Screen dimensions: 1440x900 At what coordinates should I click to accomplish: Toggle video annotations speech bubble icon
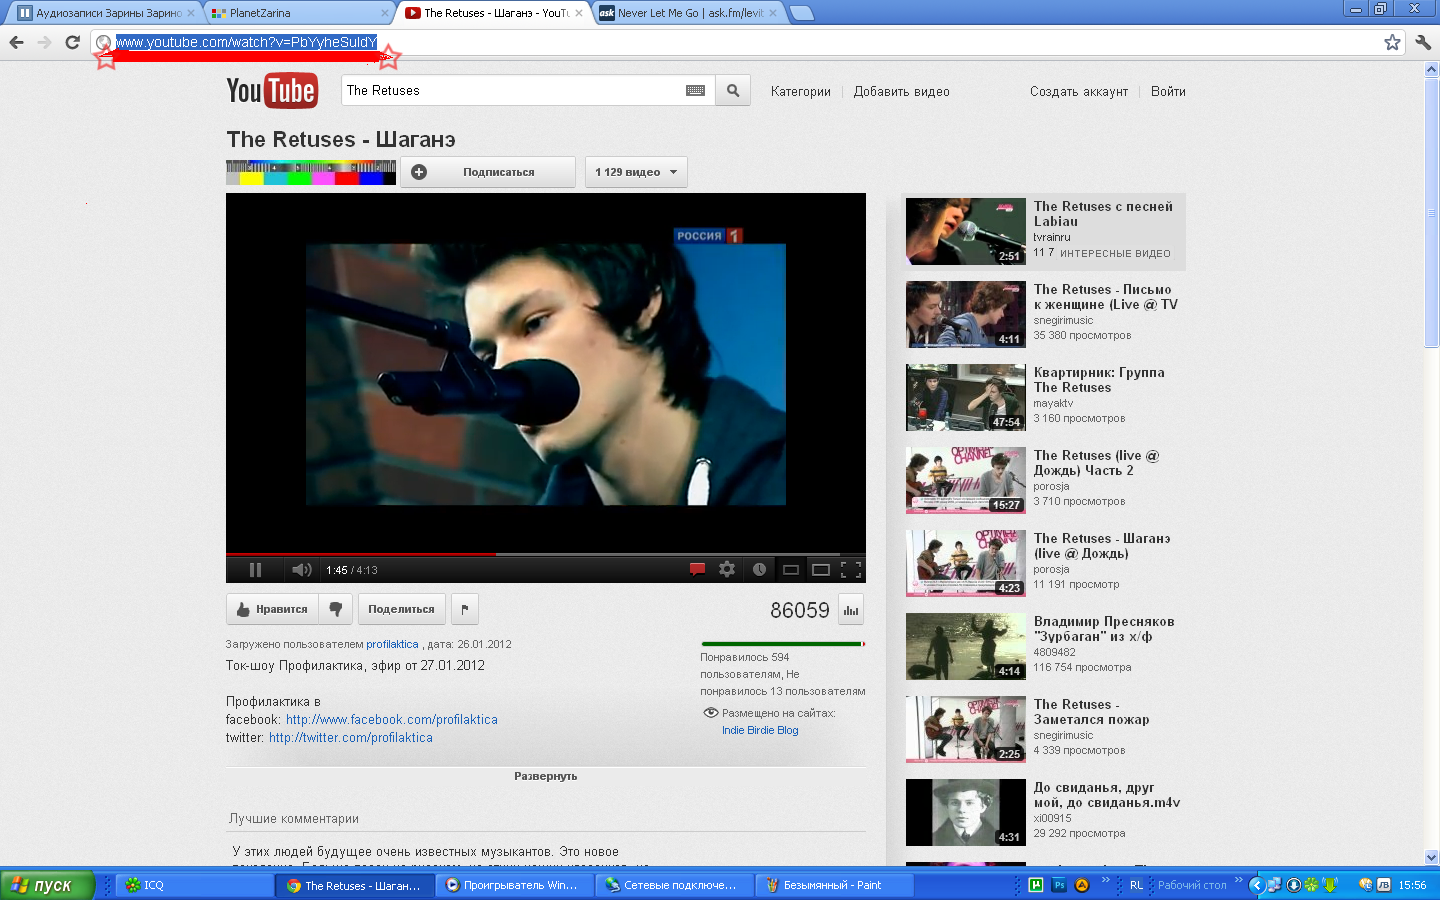click(x=697, y=570)
